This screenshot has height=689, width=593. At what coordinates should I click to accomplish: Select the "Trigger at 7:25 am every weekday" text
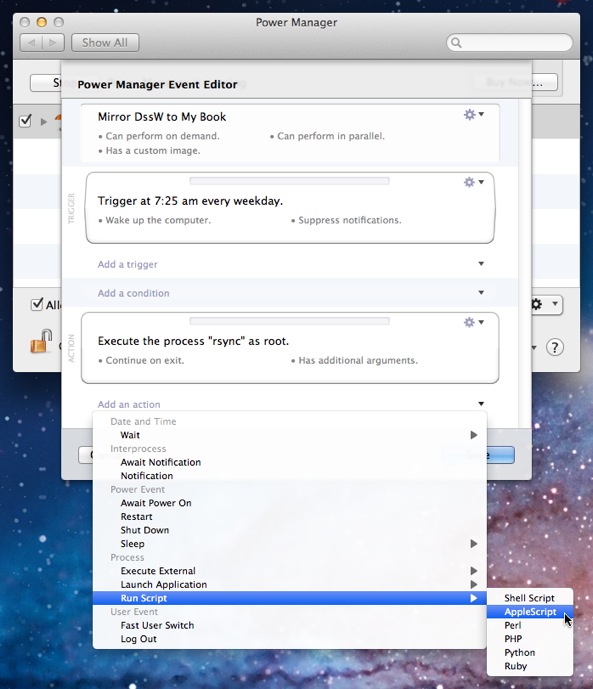click(x=190, y=201)
